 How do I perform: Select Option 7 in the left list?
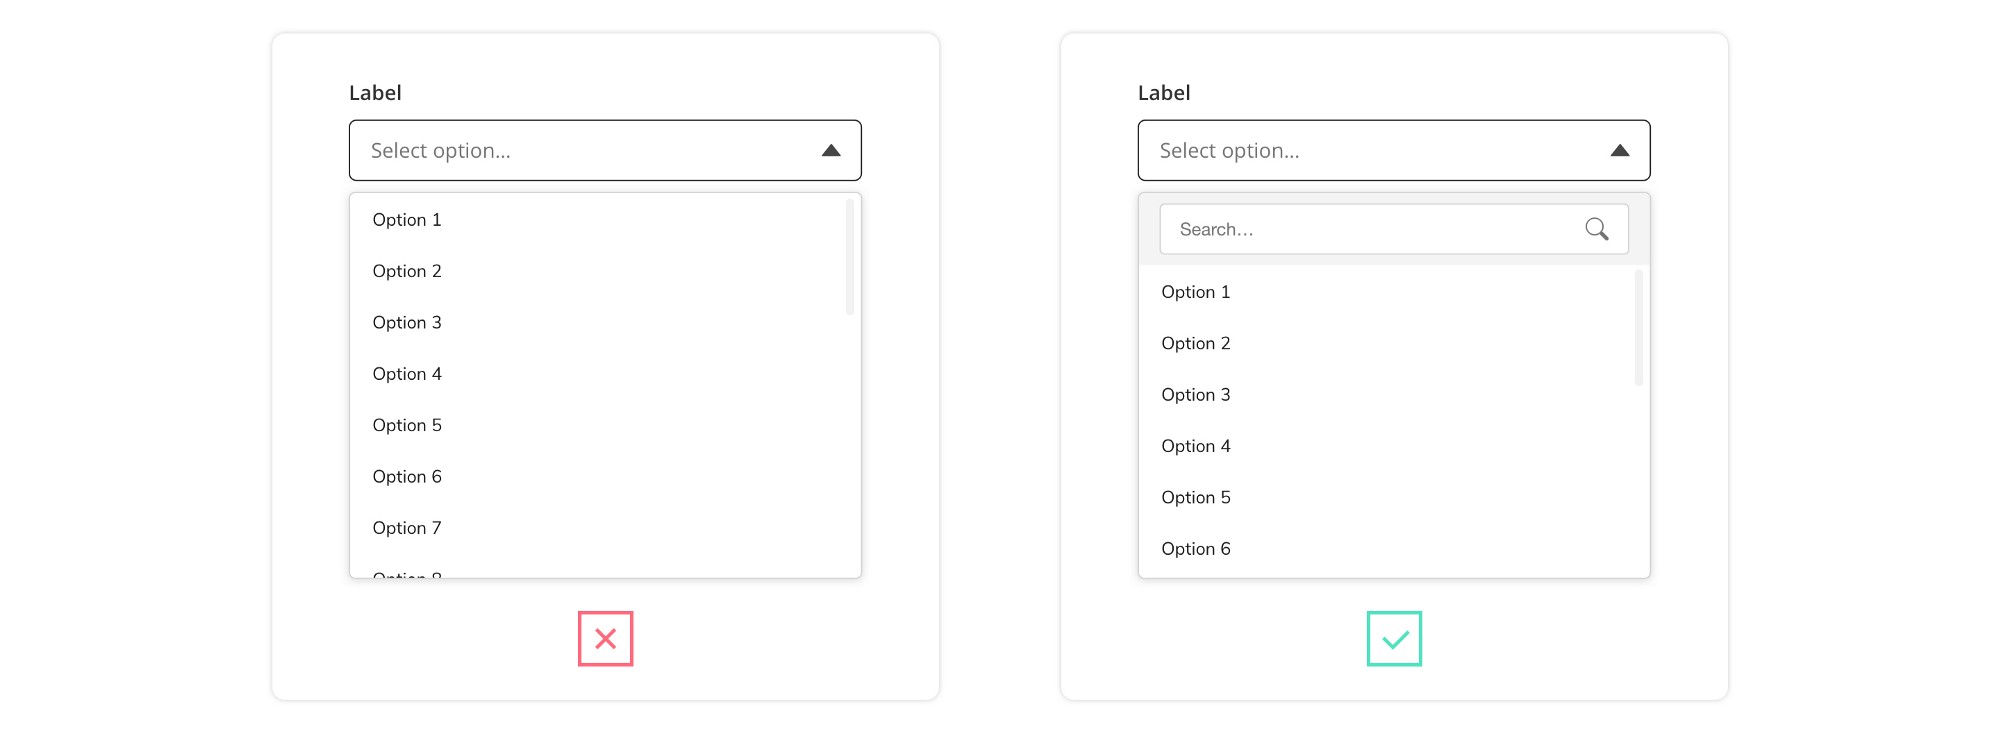coord(598,528)
